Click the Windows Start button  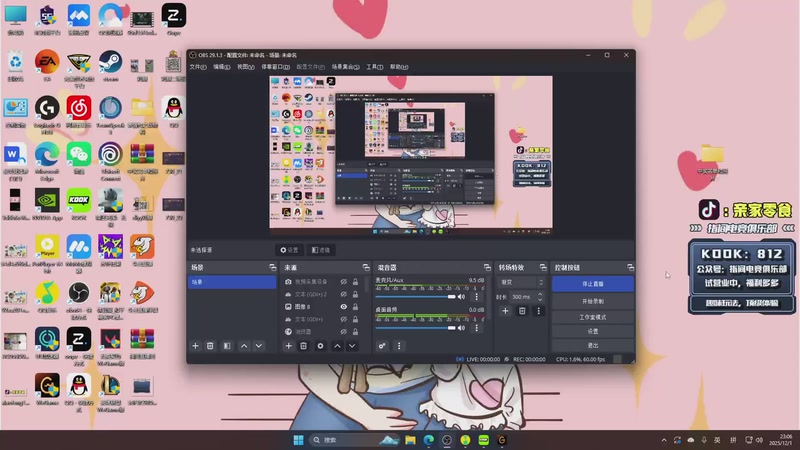pyautogui.click(x=298, y=440)
